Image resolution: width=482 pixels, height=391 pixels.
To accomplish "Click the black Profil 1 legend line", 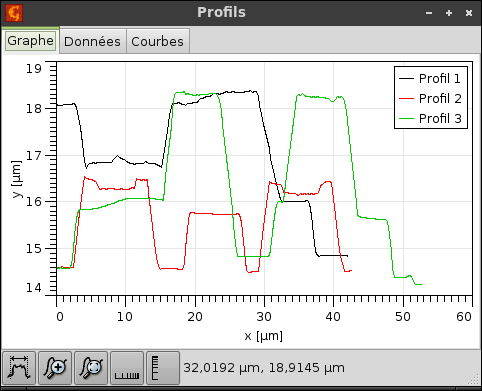I will 406,79.
